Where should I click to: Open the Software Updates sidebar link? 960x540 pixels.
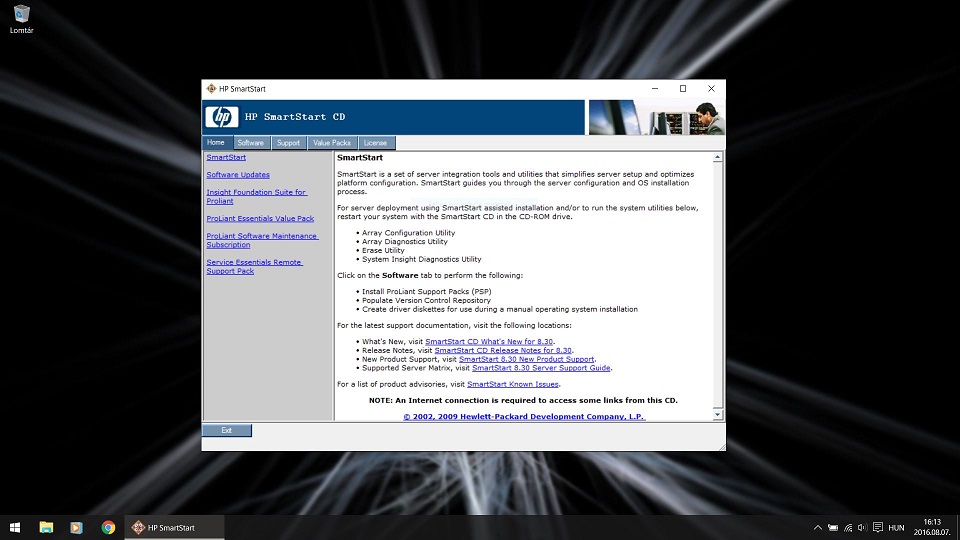(x=238, y=174)
